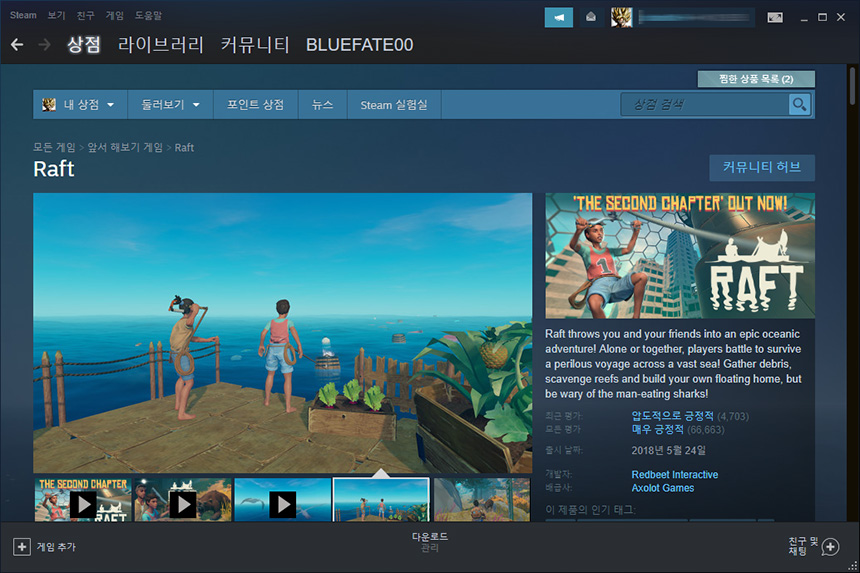Open 찜한 상품 목록 (2)

(x=756, y=79)
